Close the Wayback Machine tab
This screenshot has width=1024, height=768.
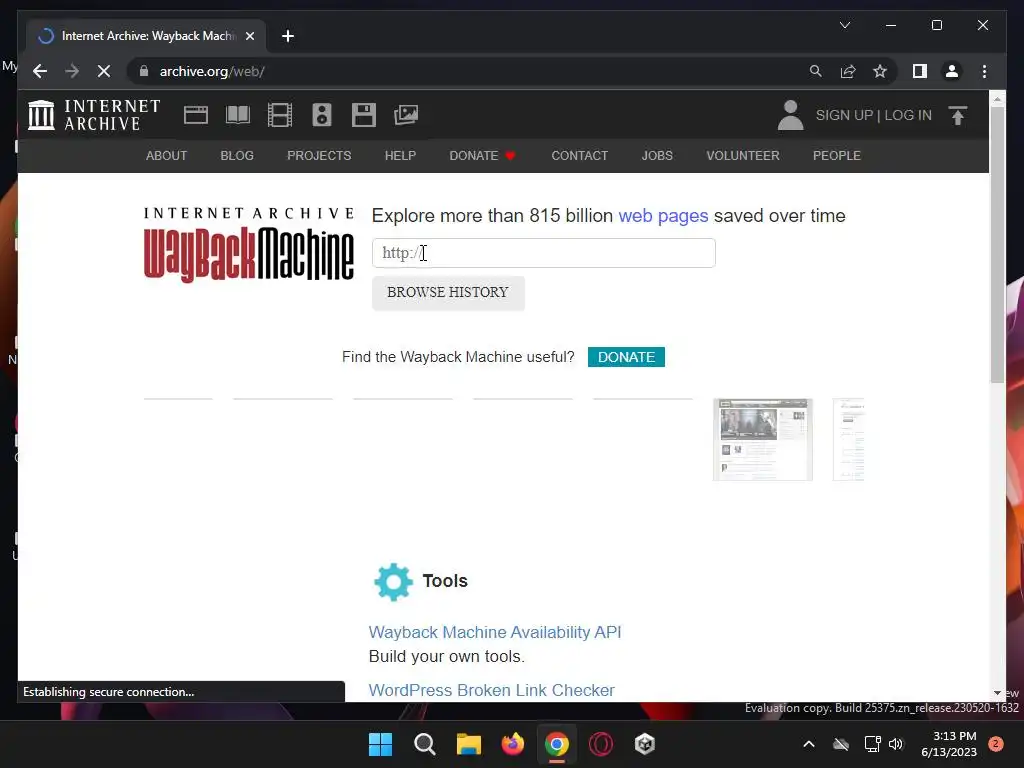coord(249,36)
